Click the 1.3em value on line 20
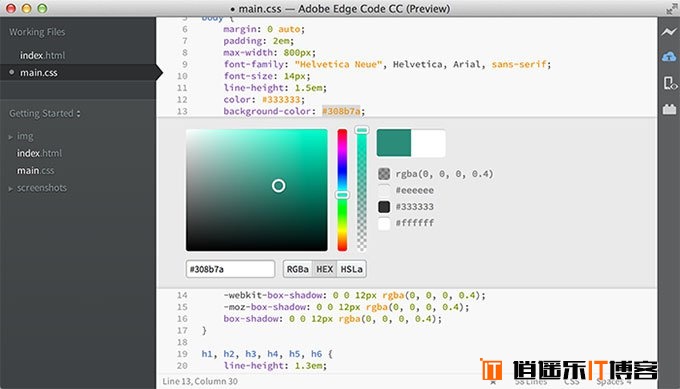This screenshot has width=680, height=389. tap(308, 366)
